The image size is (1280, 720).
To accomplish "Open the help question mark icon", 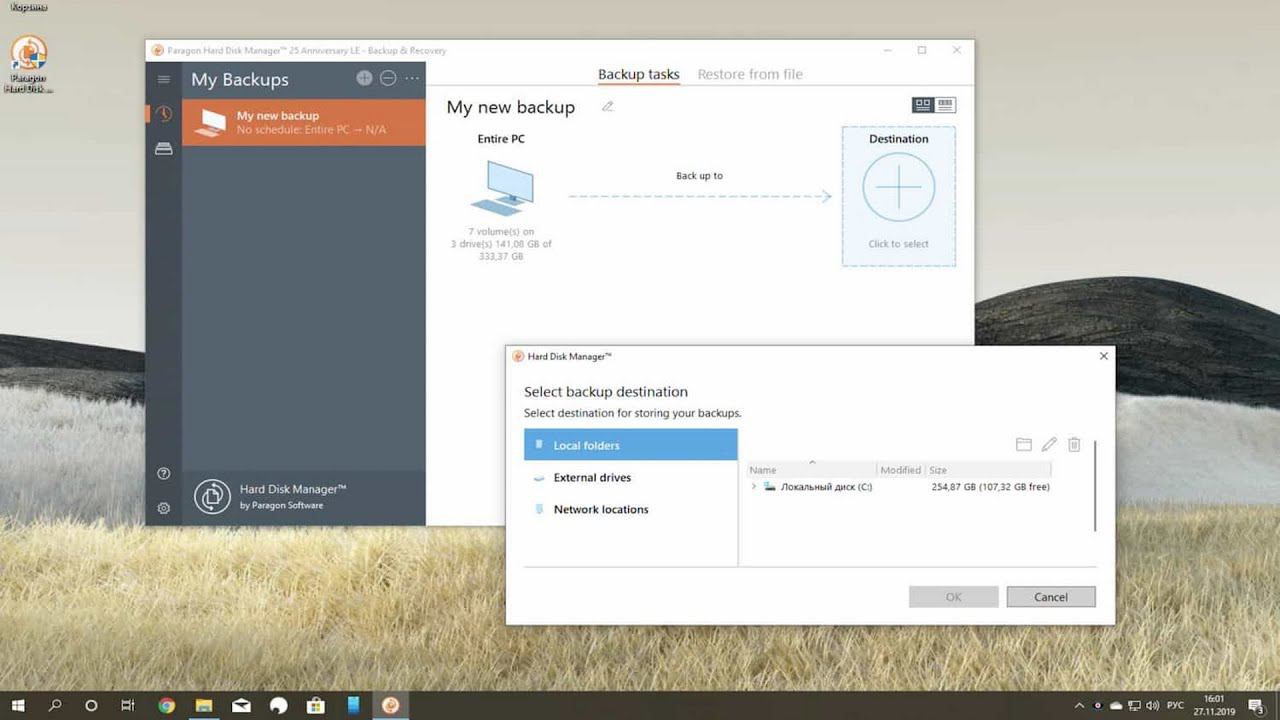I will click(x=164, y=473).
